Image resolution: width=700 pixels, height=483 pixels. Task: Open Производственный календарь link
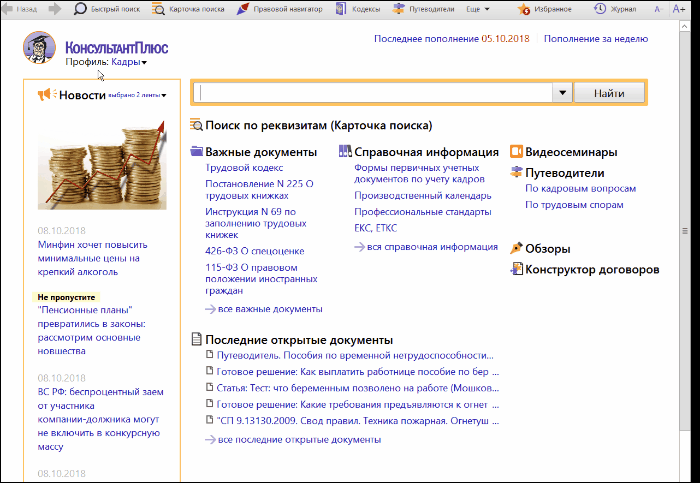(x=423, y=196)
